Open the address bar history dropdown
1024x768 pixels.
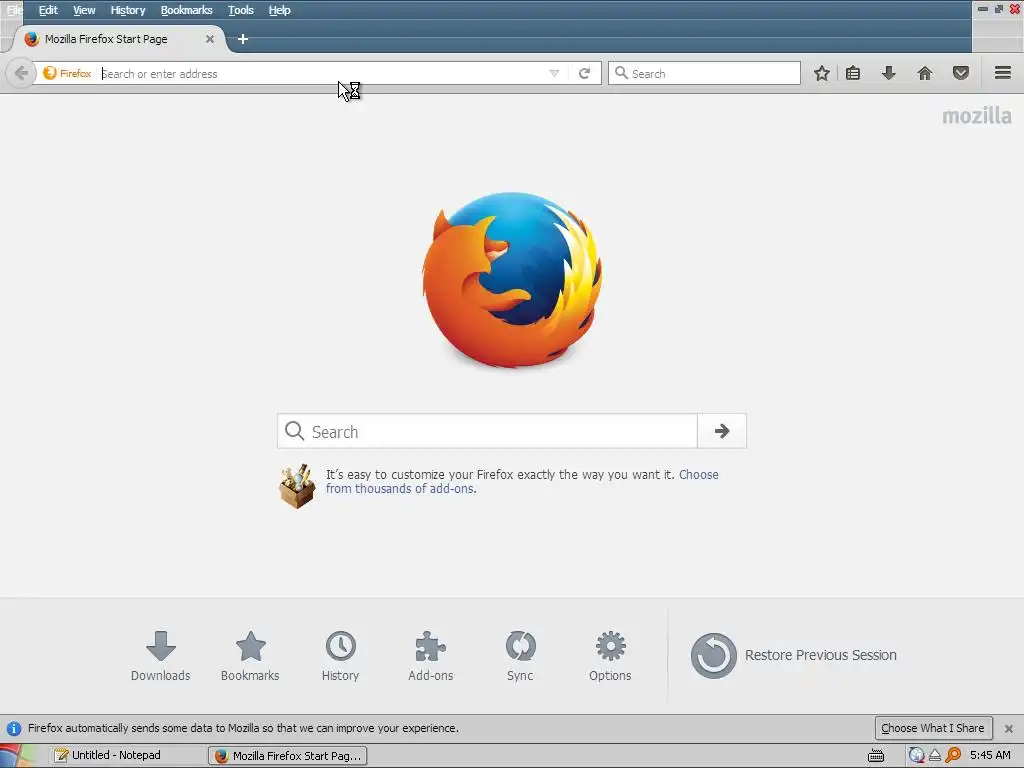click(x=554, y=73)
